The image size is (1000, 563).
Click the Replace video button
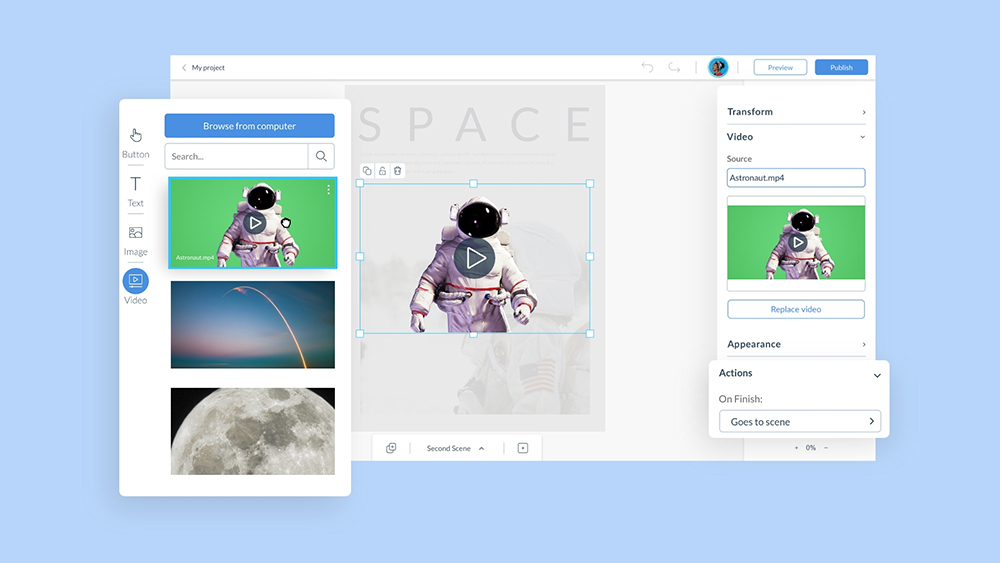click(796, 309)
